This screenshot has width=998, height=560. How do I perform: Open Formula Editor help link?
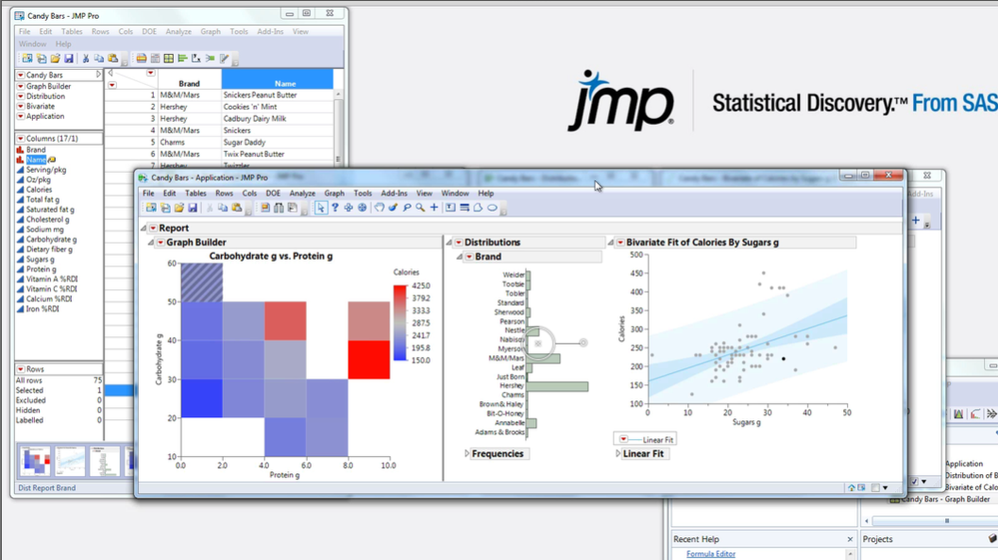pos(710,554)
